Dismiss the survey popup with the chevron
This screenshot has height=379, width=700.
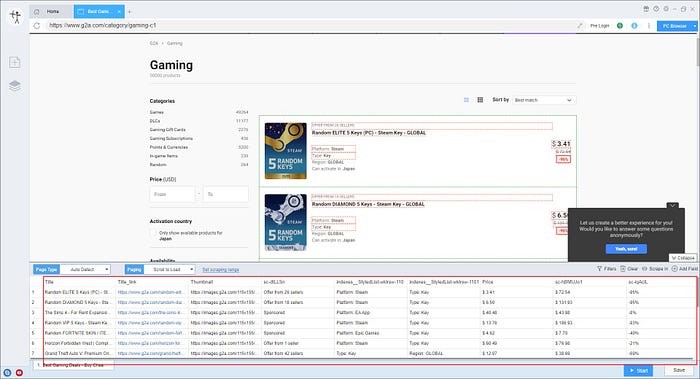[672, 206]
